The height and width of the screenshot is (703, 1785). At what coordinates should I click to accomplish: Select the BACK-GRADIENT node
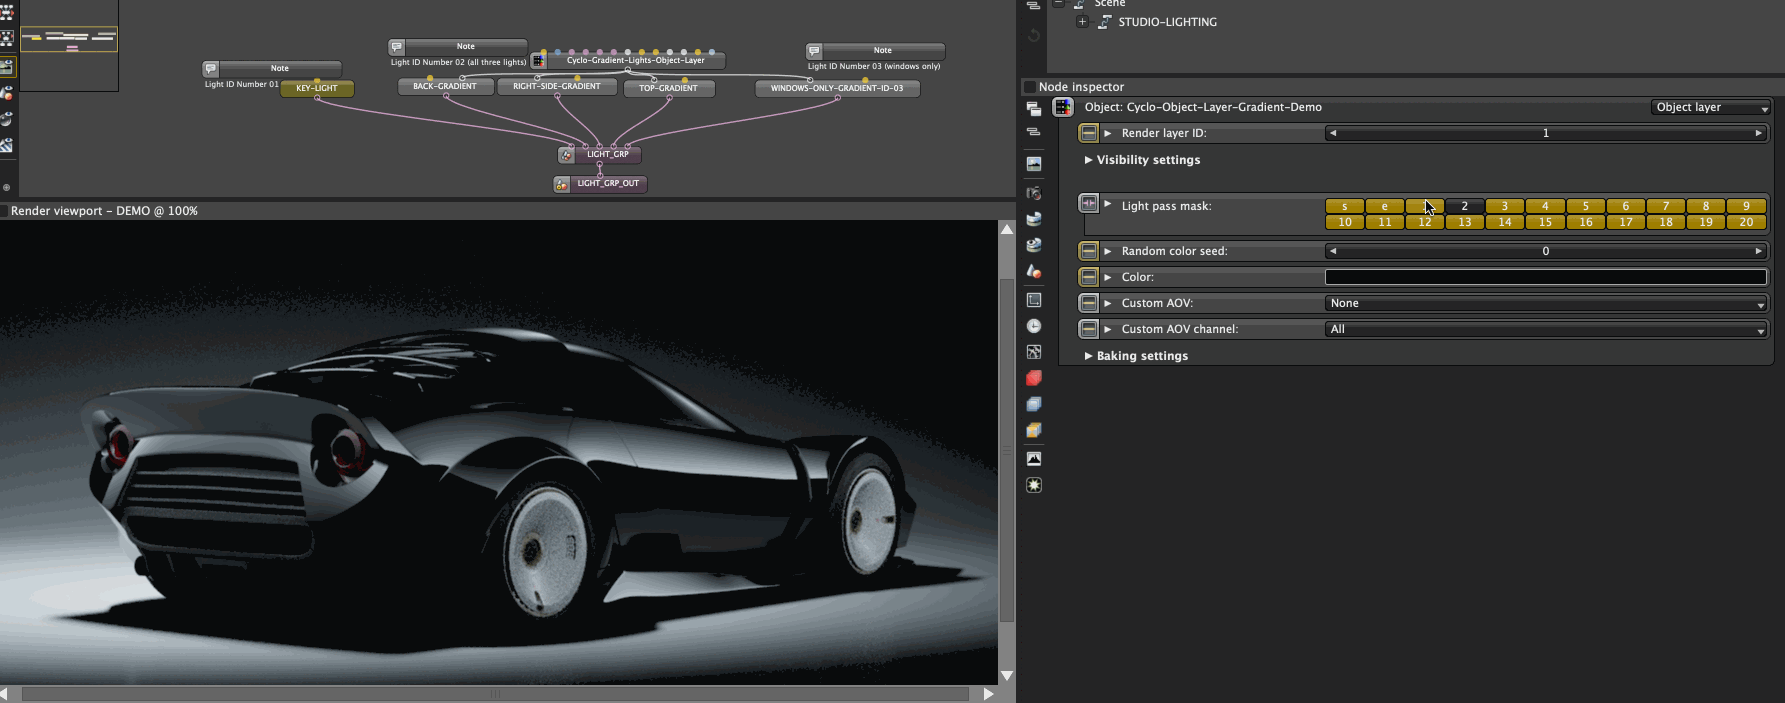click(445, 87)
